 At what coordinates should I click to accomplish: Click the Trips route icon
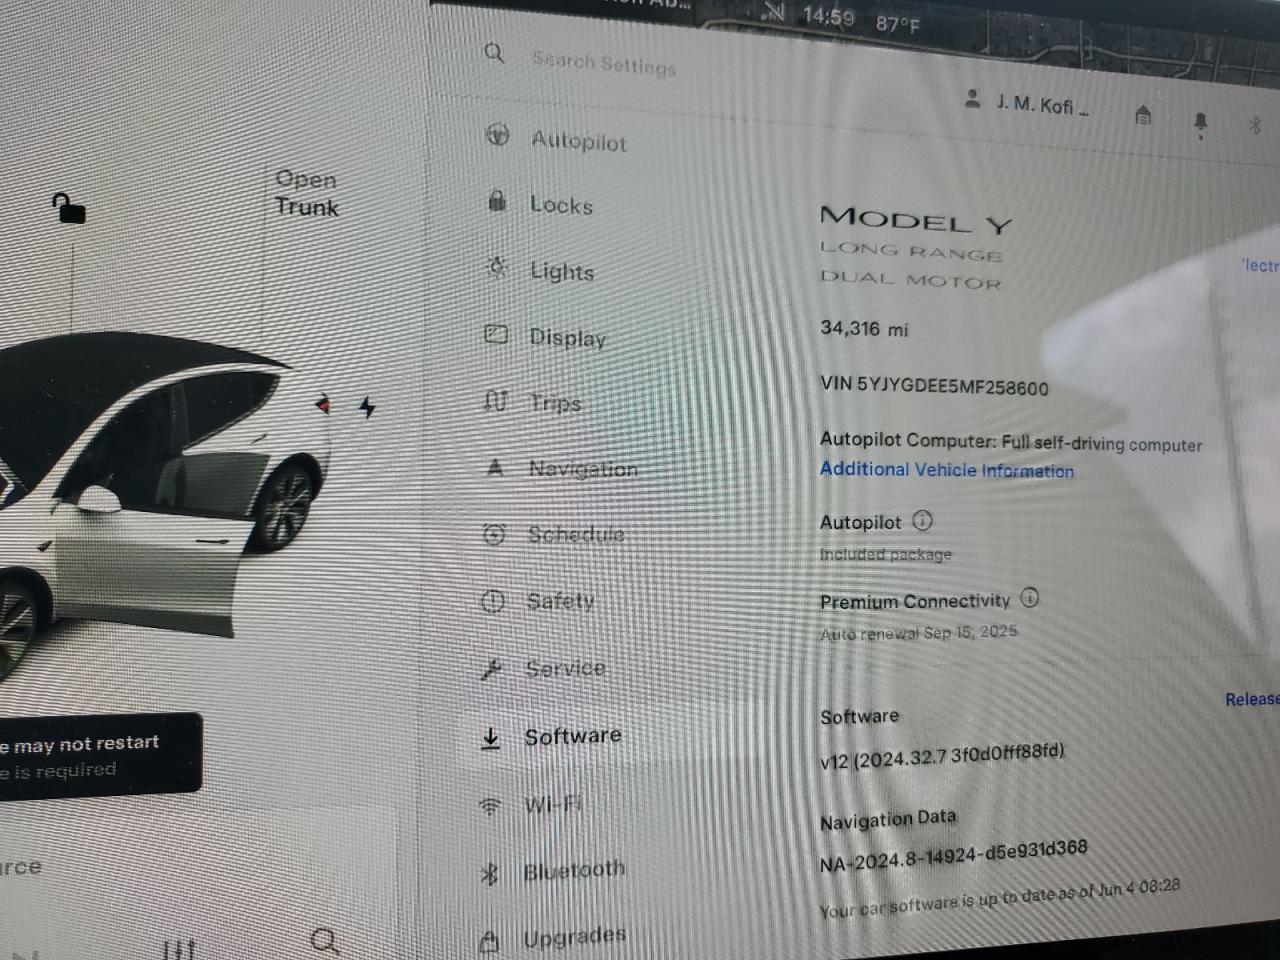pos(495,401)
